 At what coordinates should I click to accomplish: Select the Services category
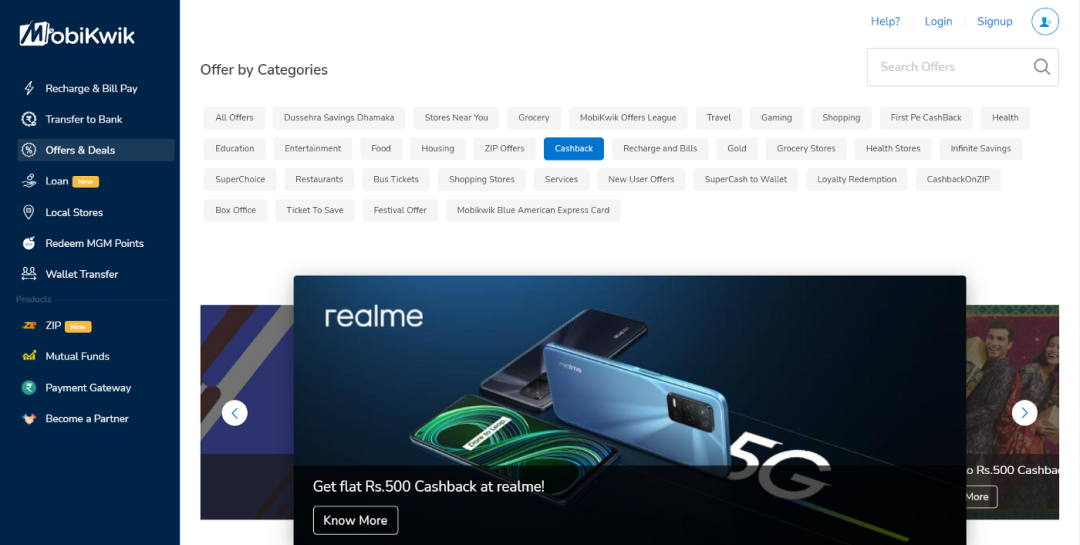pyautogui.click(x=561, y=180)
